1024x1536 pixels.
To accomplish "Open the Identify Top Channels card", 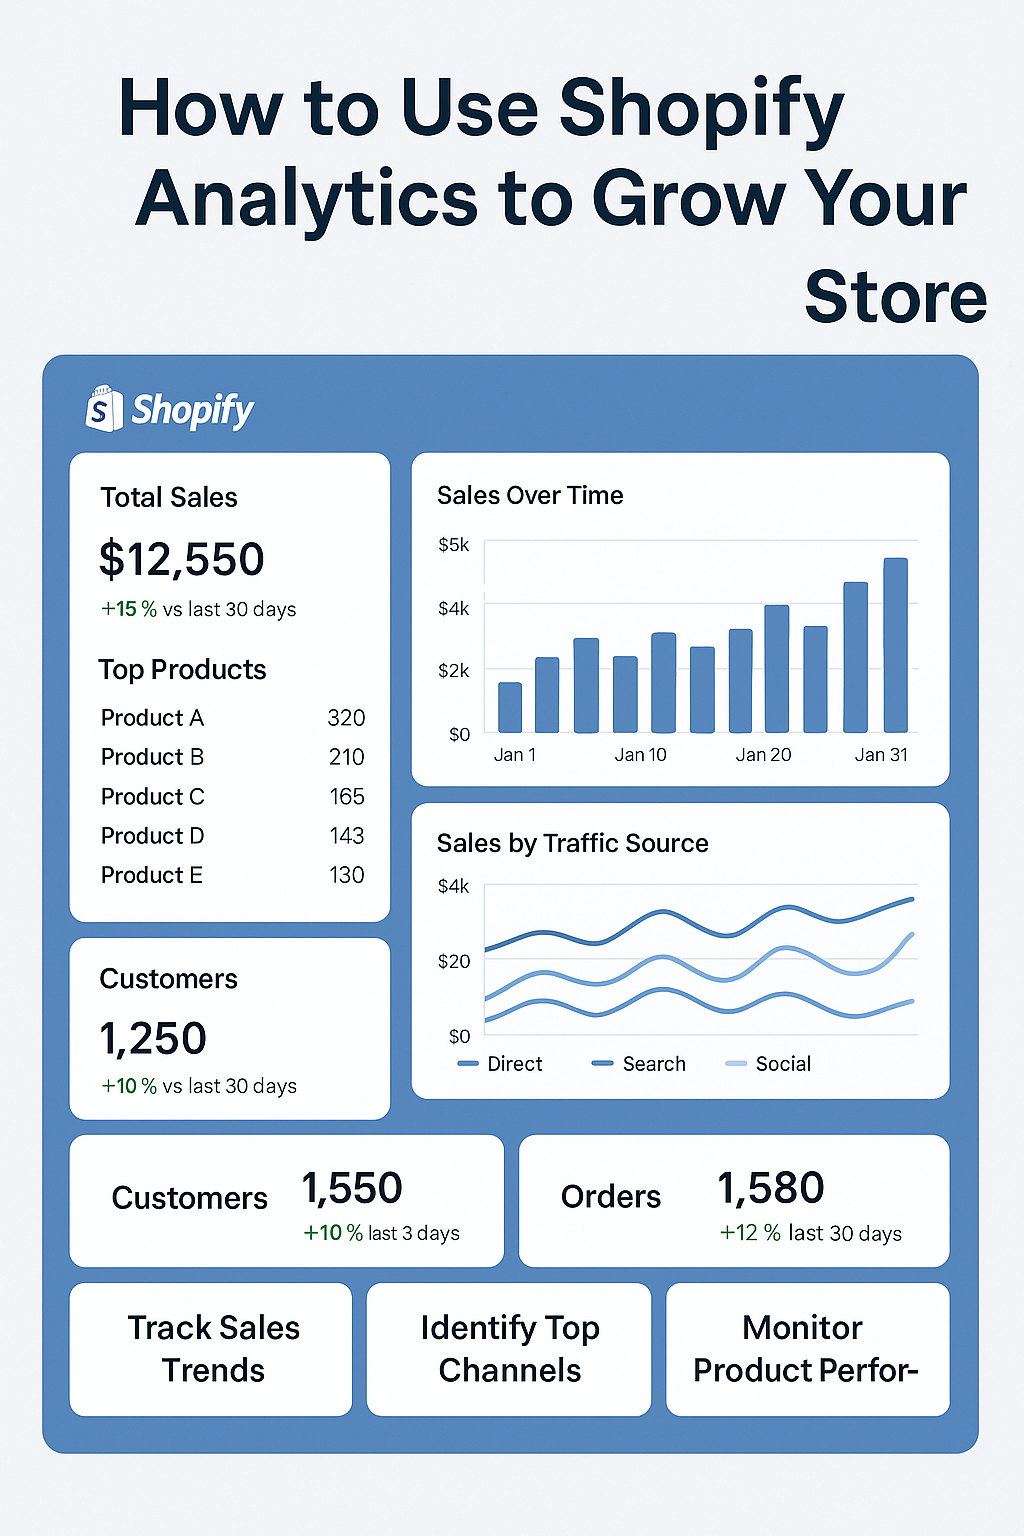I will (x=509, y=1349).
